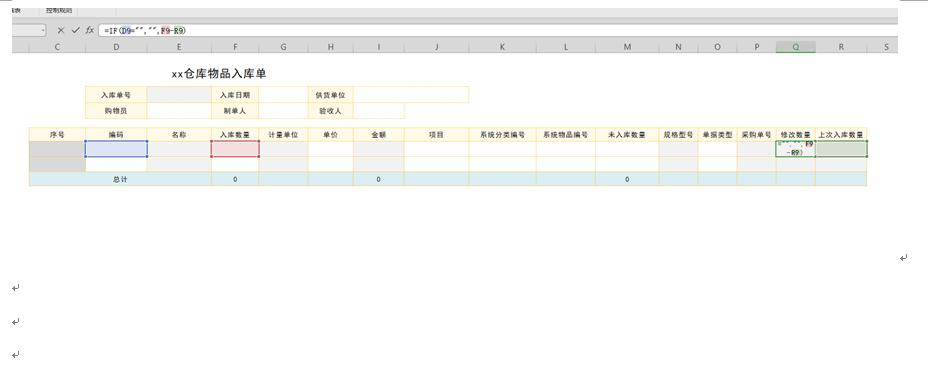Open the name box dropdown arrow
Viewport: 928px width, 372px height.
coord(43,30)
